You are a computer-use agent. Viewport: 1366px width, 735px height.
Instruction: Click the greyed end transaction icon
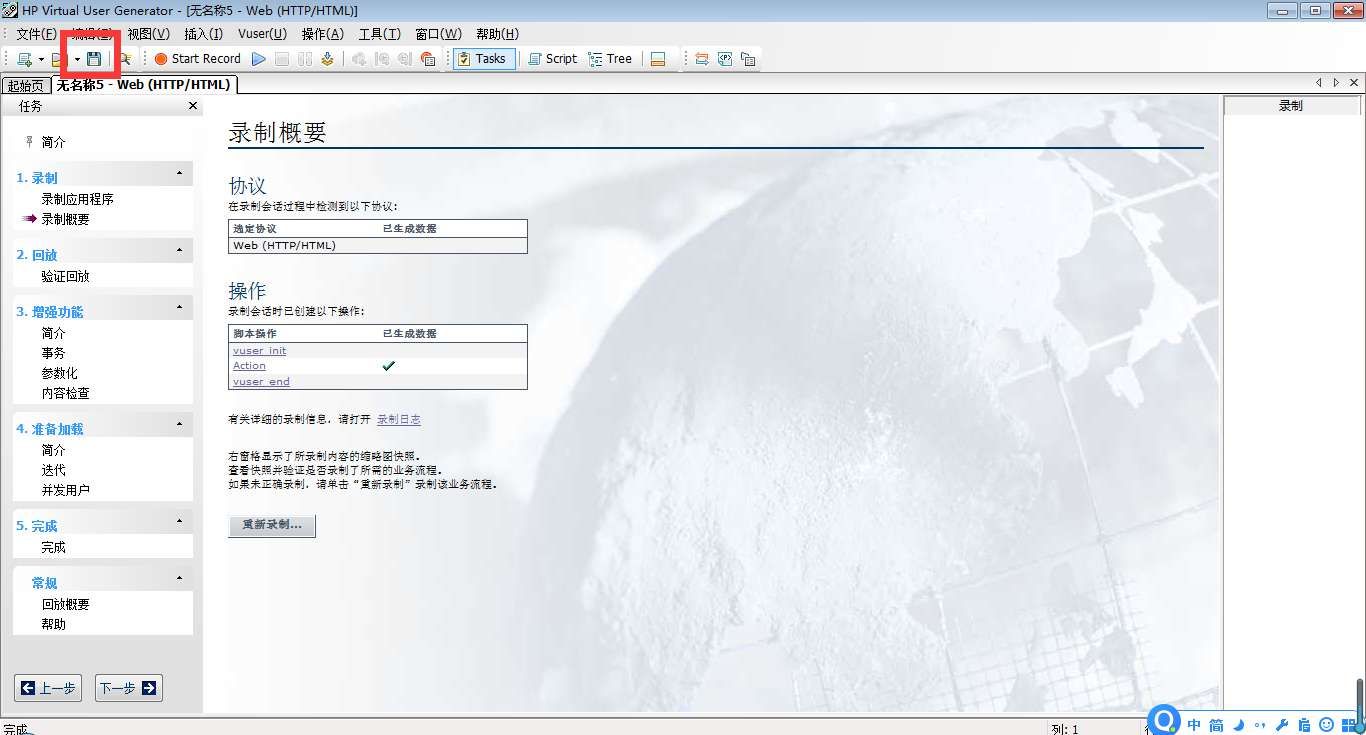(382, 59)
